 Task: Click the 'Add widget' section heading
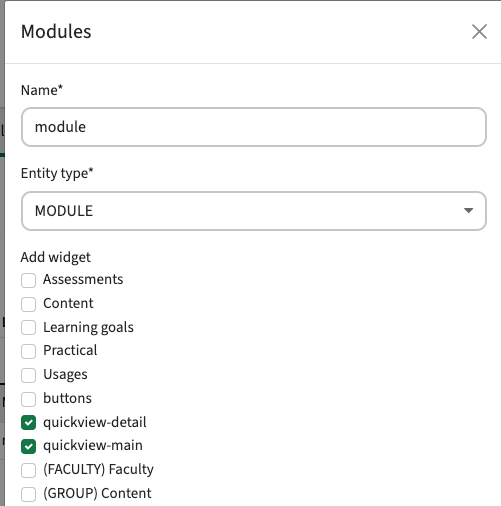(56, 257)
